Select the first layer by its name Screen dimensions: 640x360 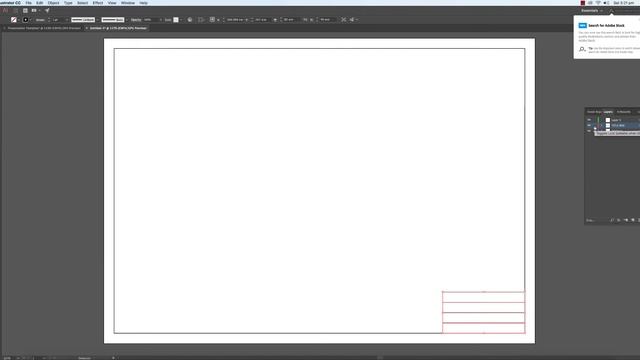616,120
